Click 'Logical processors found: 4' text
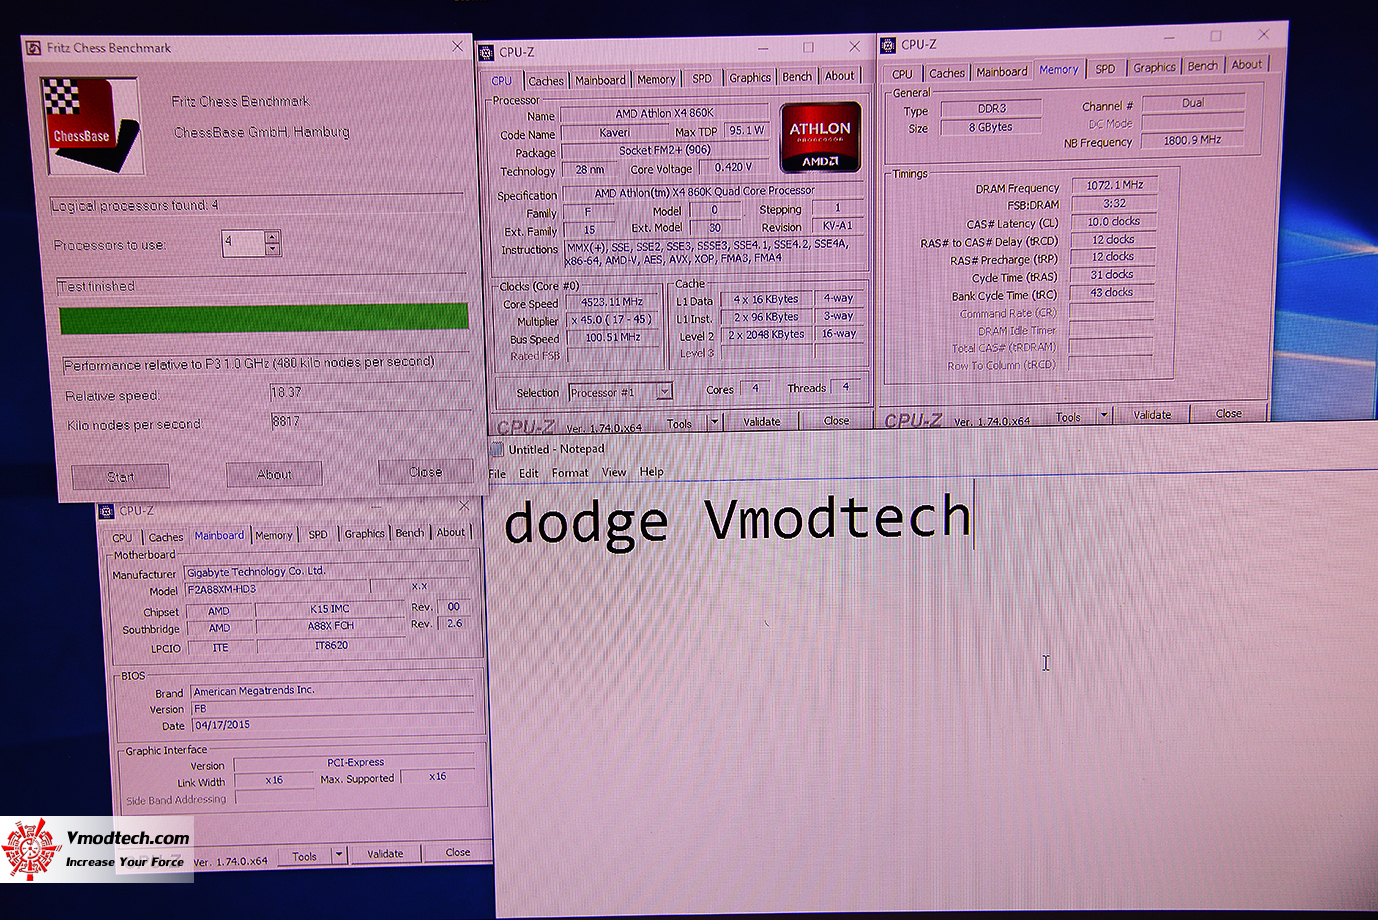The image size is (1378, 920). [135, 206]
